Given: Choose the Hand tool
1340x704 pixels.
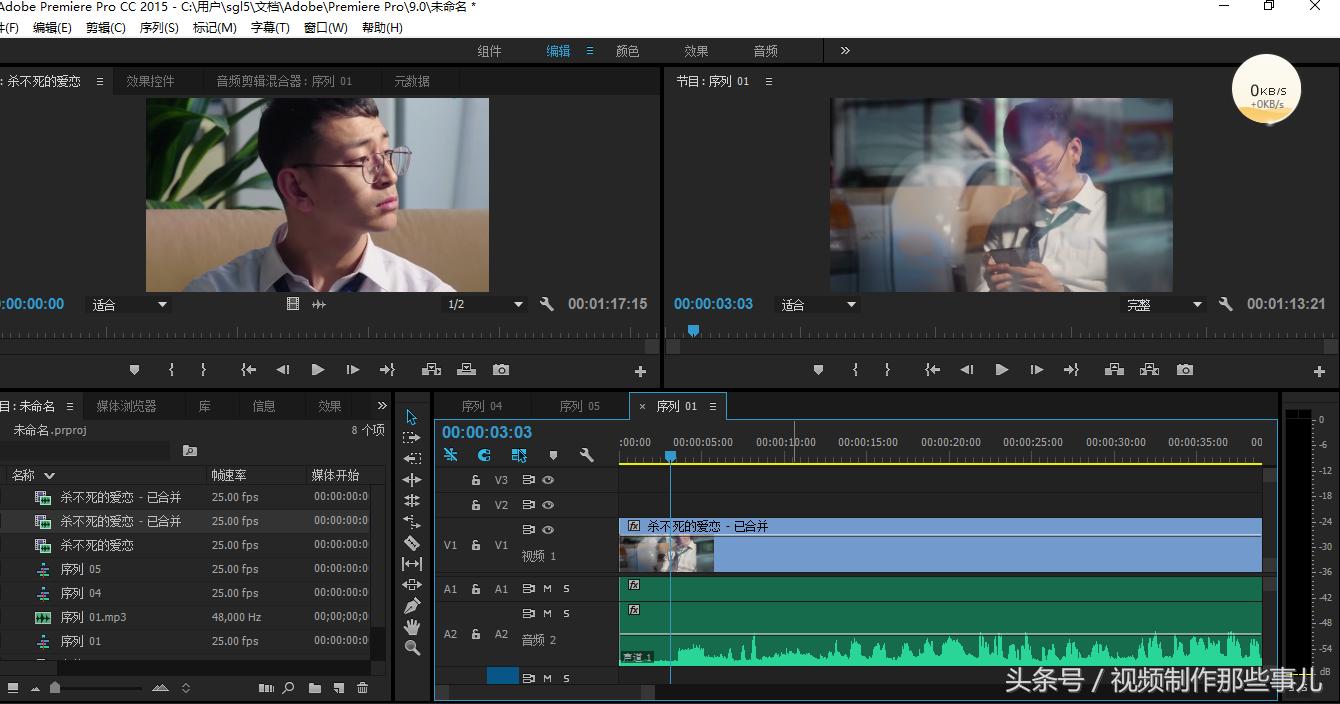Looking at the screenshot, I should pyautogui.click(x=411, y=627).
